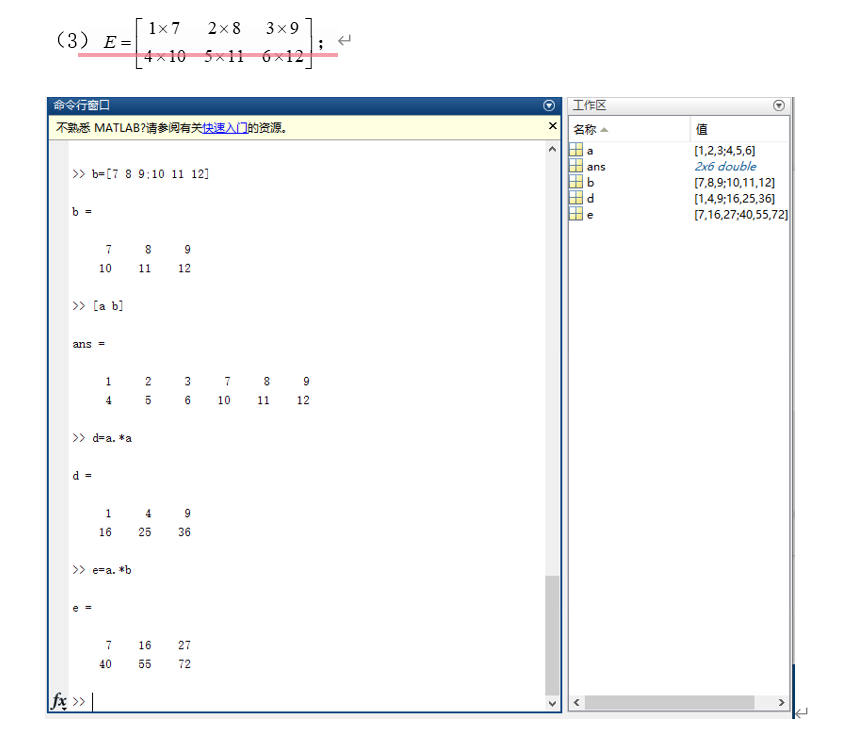The width and height of the screenshot is (847, 734).
Task: Sort Workspace by the 值 column header
Action: pyautogui.click(x=740, y=129)
